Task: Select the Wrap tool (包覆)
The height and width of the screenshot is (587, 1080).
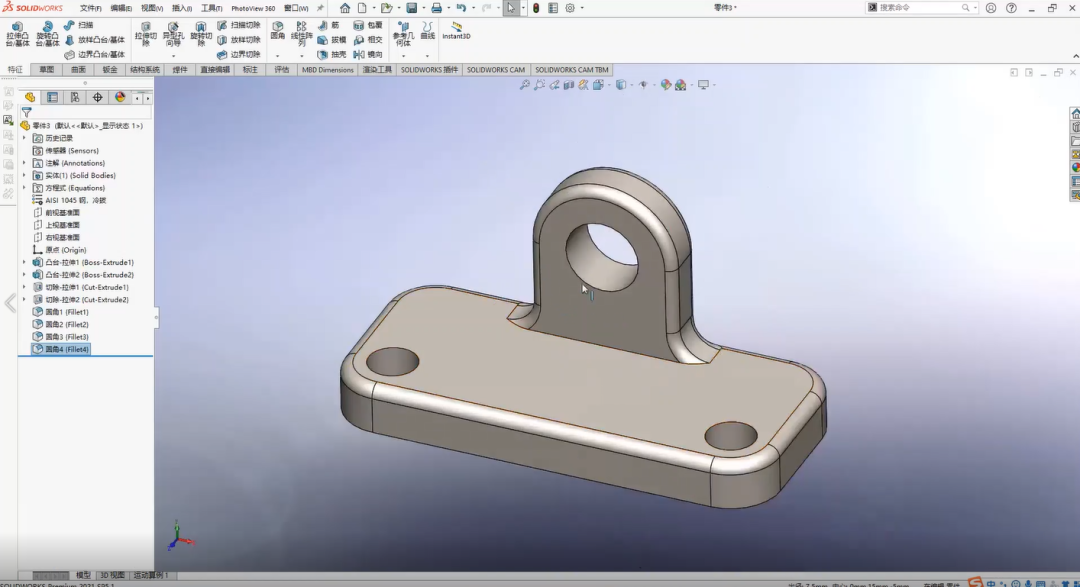Action: click(x=368, y=25)
